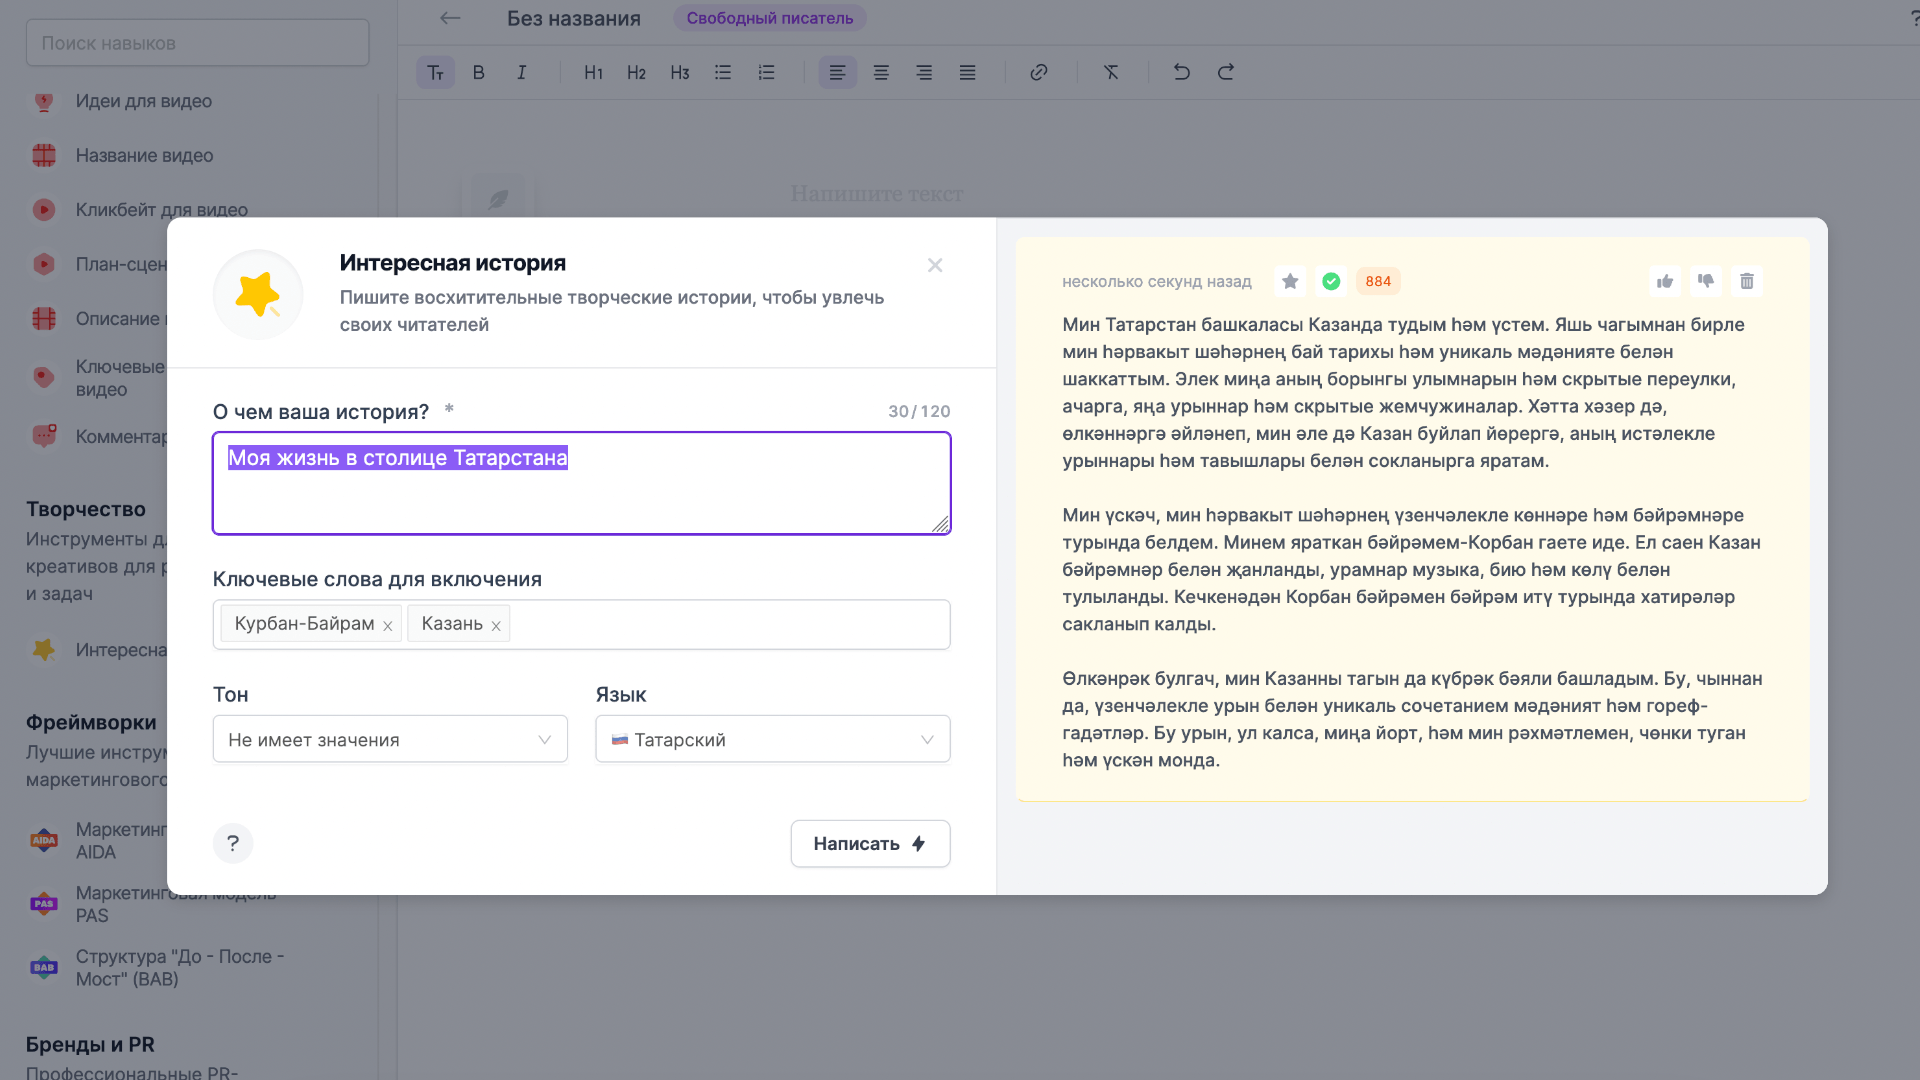Image resolution: width=1920 pixels, height=1080 pixels.
Task: Toggle bold formatting in editor toolbar
Action: pyautogui.click(x=479, y=72)
